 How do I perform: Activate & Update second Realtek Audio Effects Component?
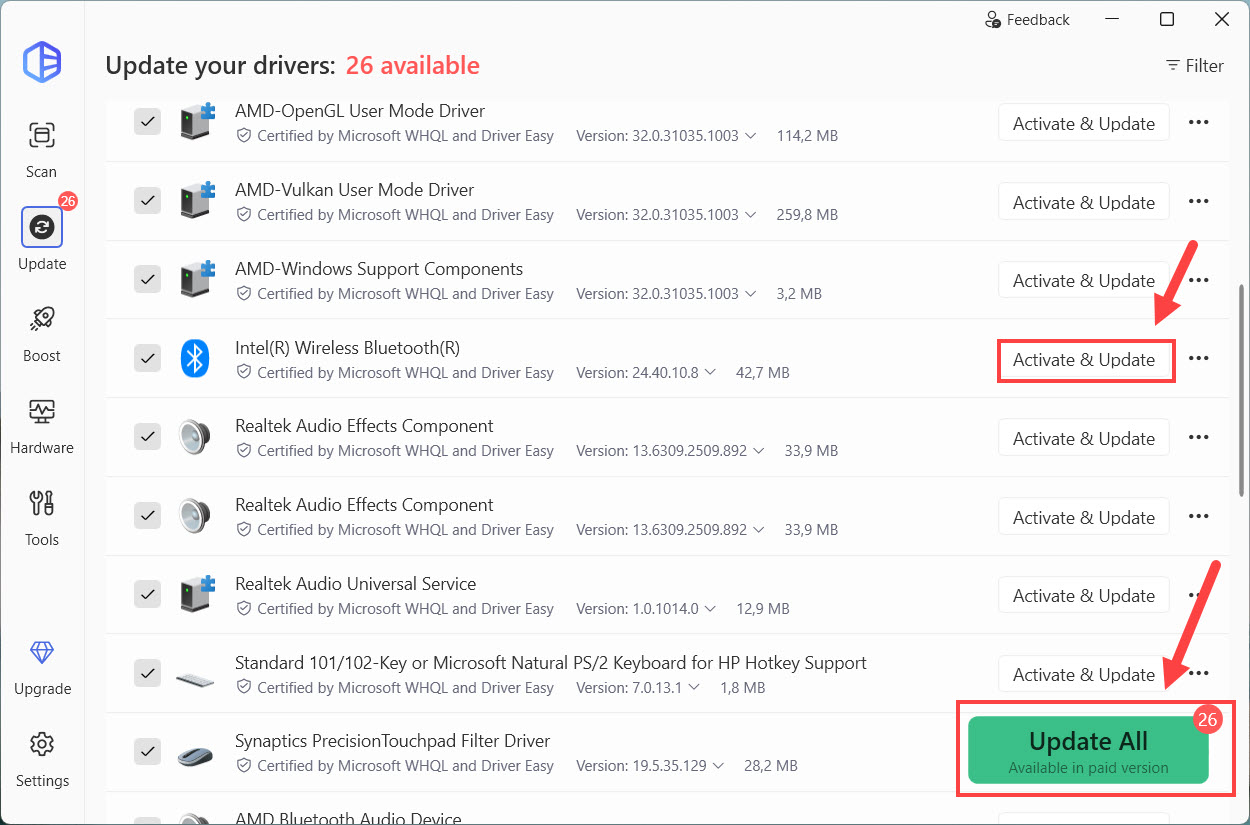[x=1084, y=517]
